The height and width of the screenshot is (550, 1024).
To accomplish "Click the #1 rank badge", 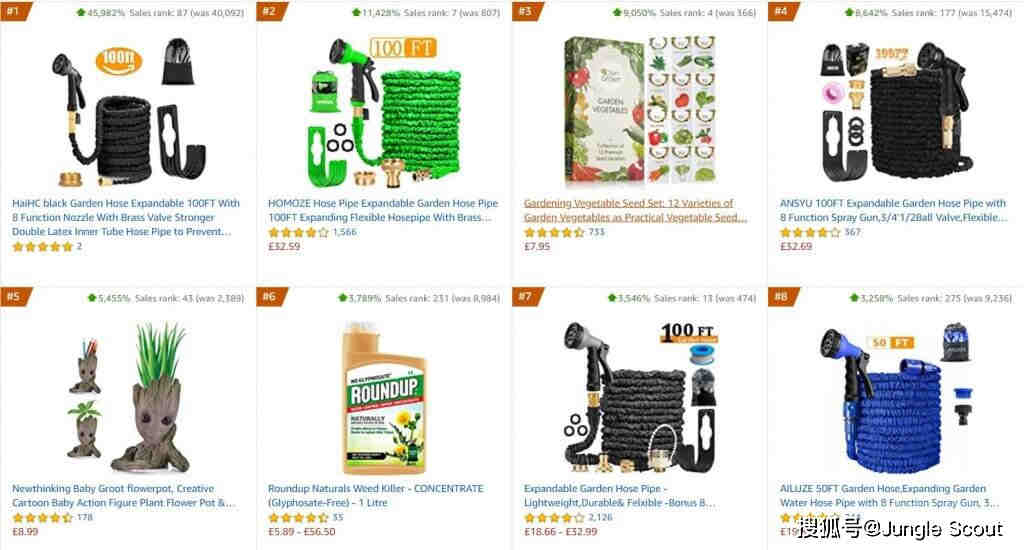I will pyautogui.click(x=14, y=10).
